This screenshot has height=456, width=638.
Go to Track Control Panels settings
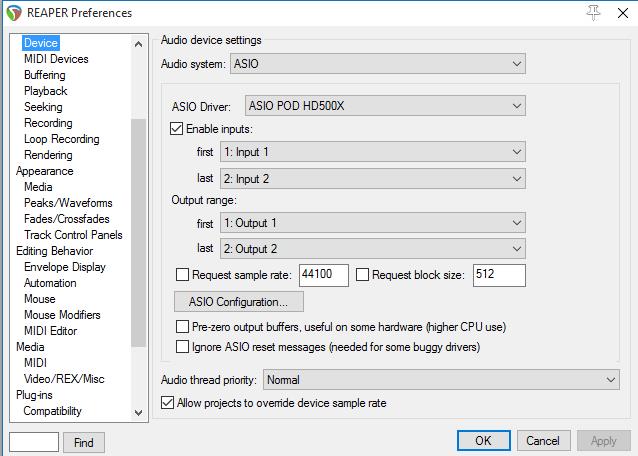(x=73, y=235)
